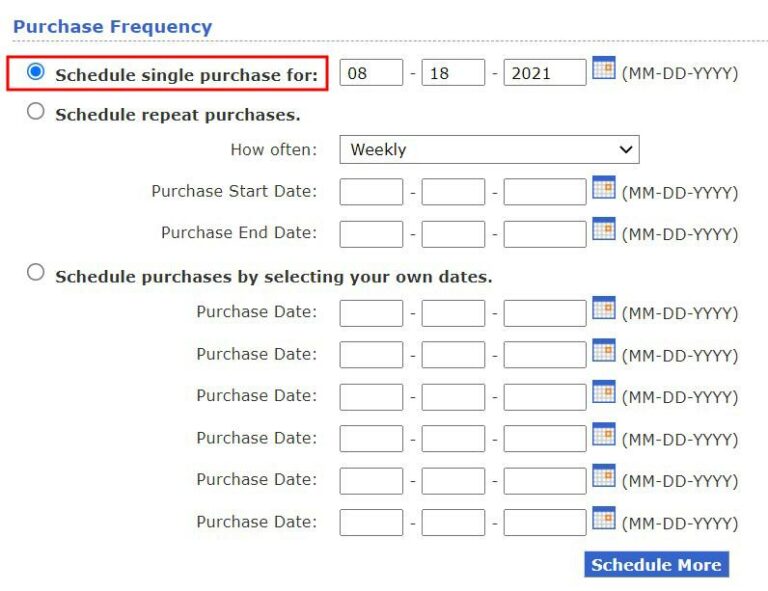Click calendar icon of fifth Purchase Date row
The image size is (768, 591).
(x=603, y=476)
